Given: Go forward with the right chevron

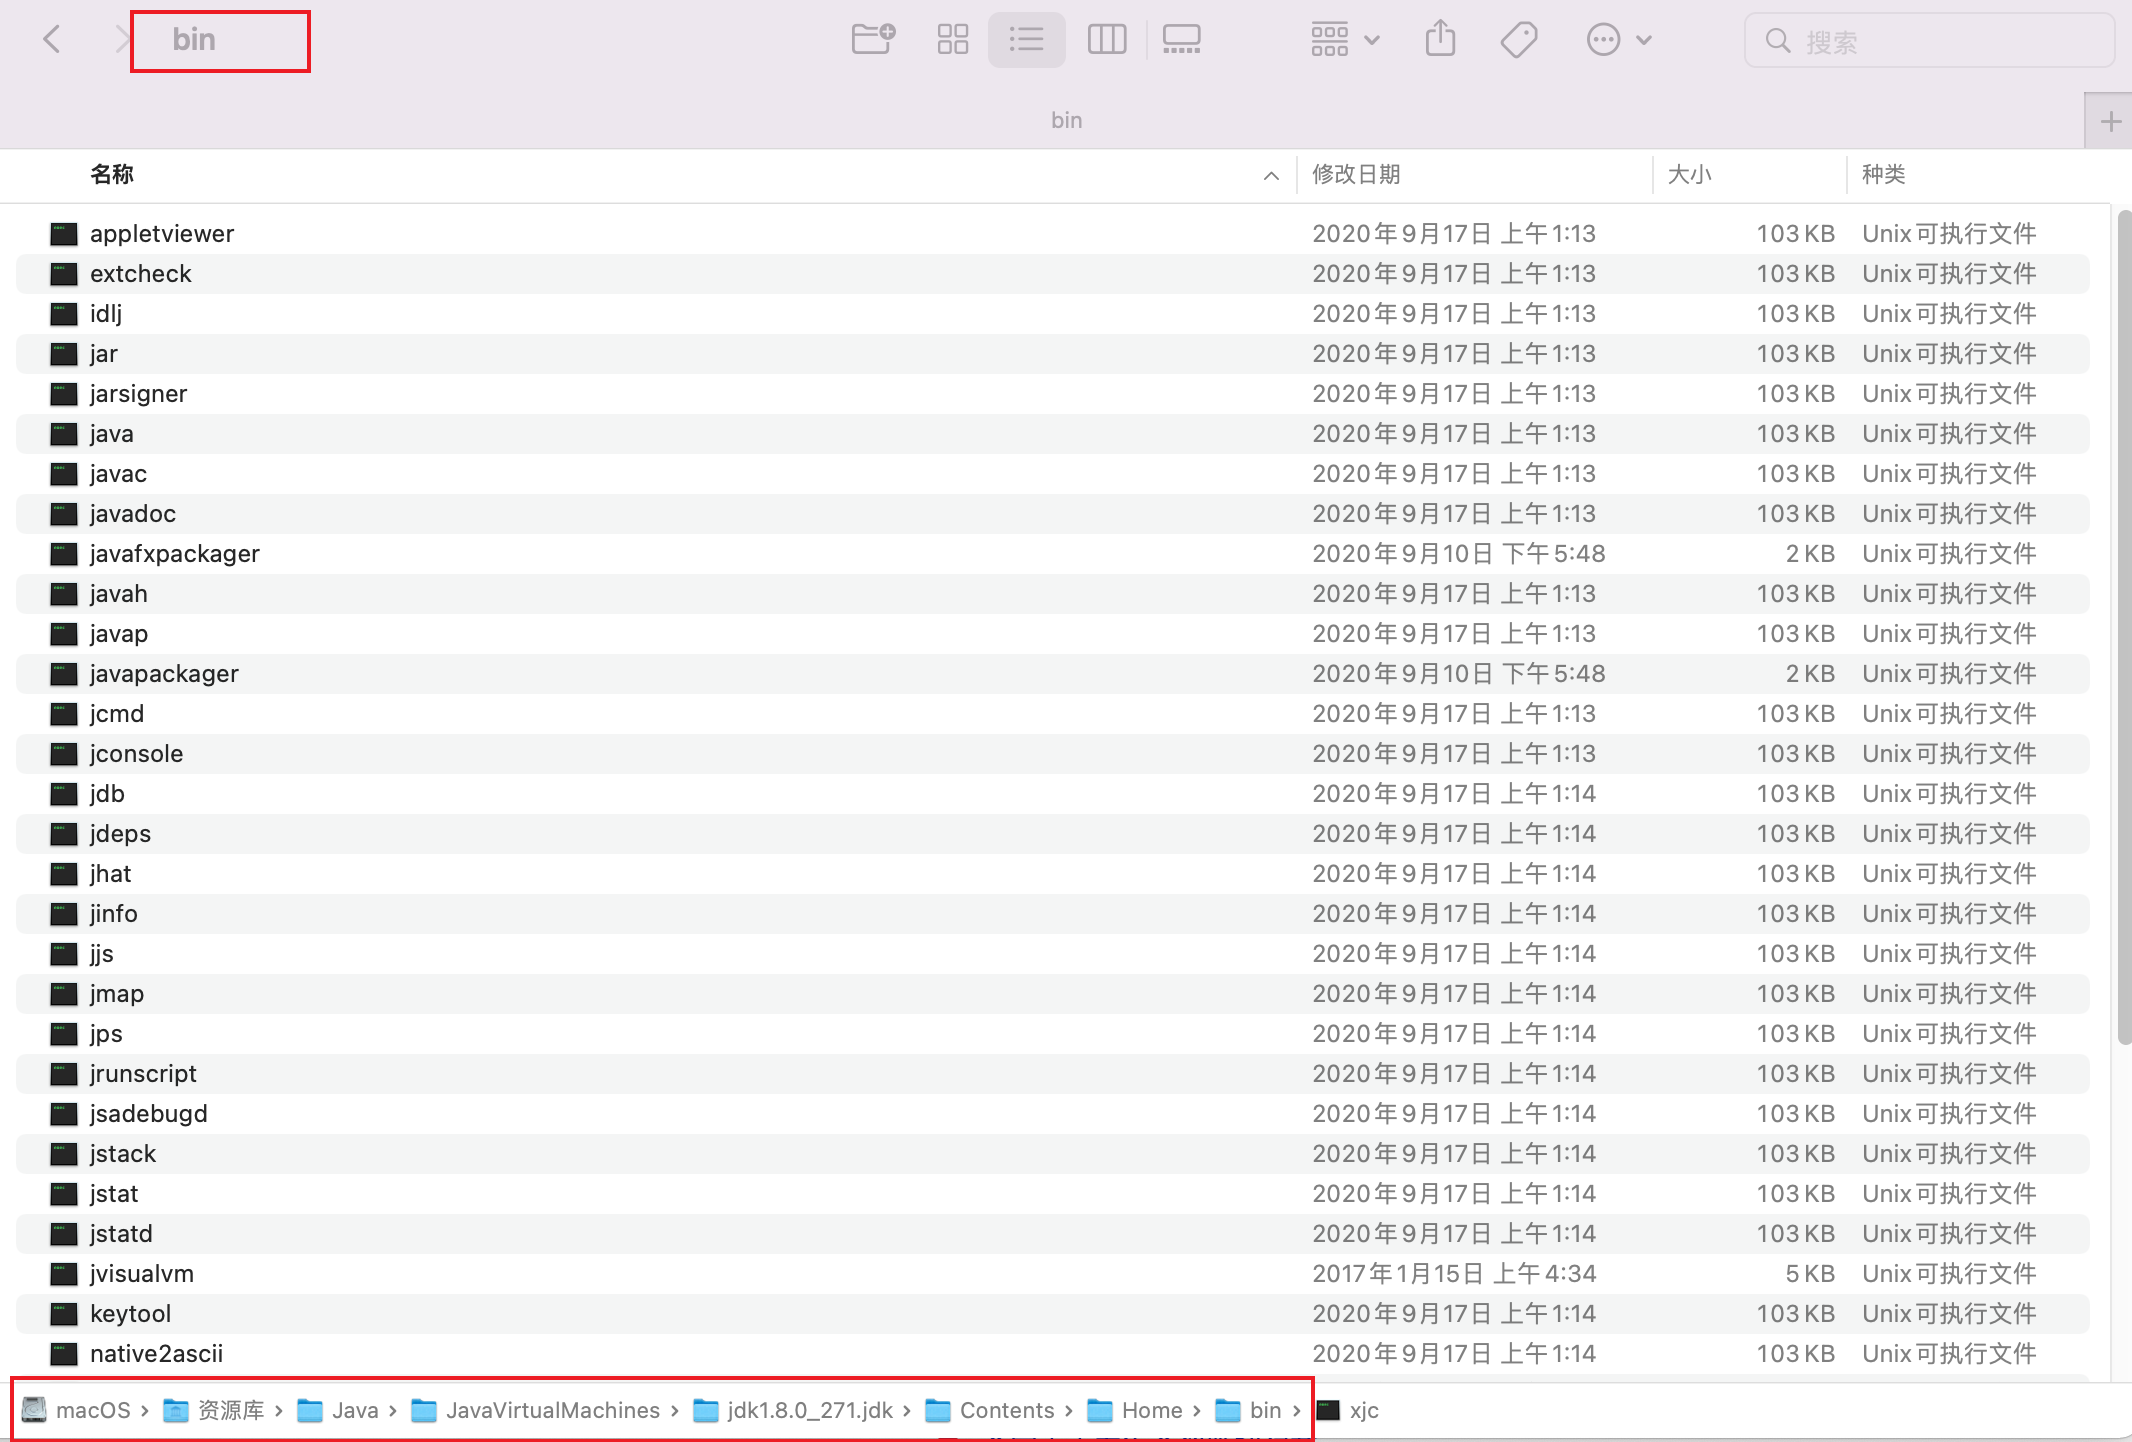Looking at the screenshot, I should [122, 40].
